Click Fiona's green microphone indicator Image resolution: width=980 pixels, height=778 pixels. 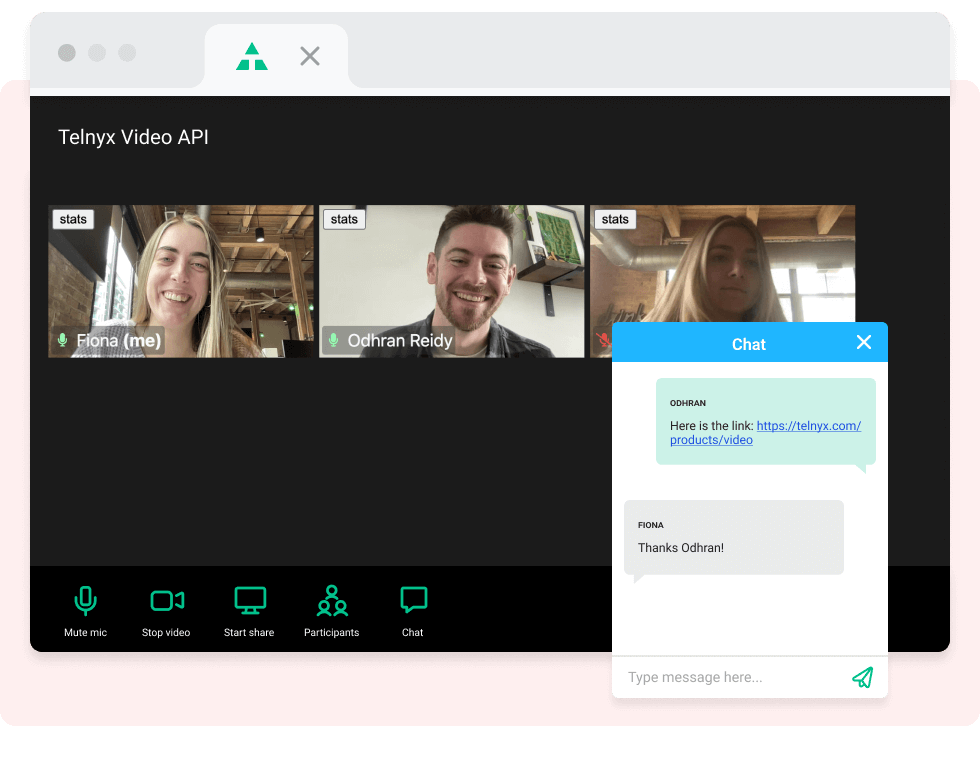click(x=62, y=340)
